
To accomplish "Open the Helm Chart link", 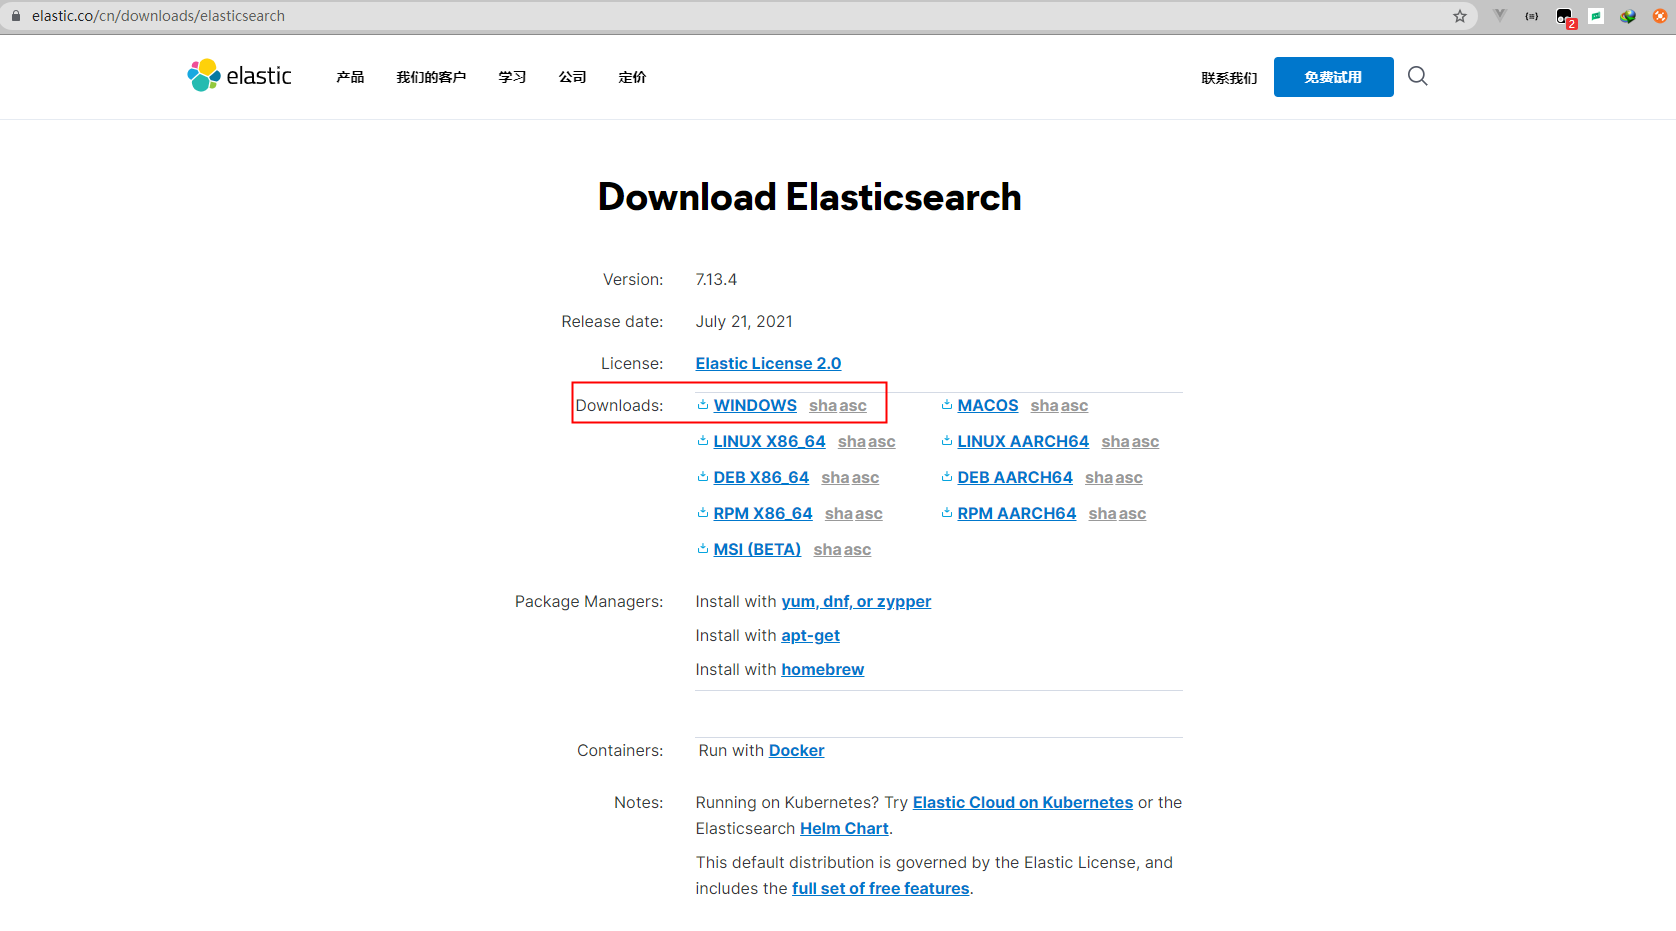I will (844, 828).
